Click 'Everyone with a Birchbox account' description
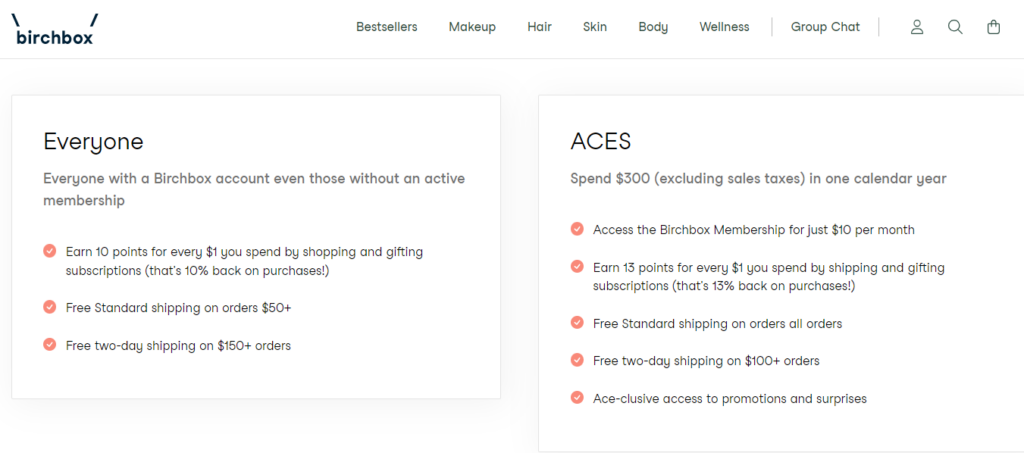Image resolution: width=1024 pixels, height=453 pixels. 254,189
